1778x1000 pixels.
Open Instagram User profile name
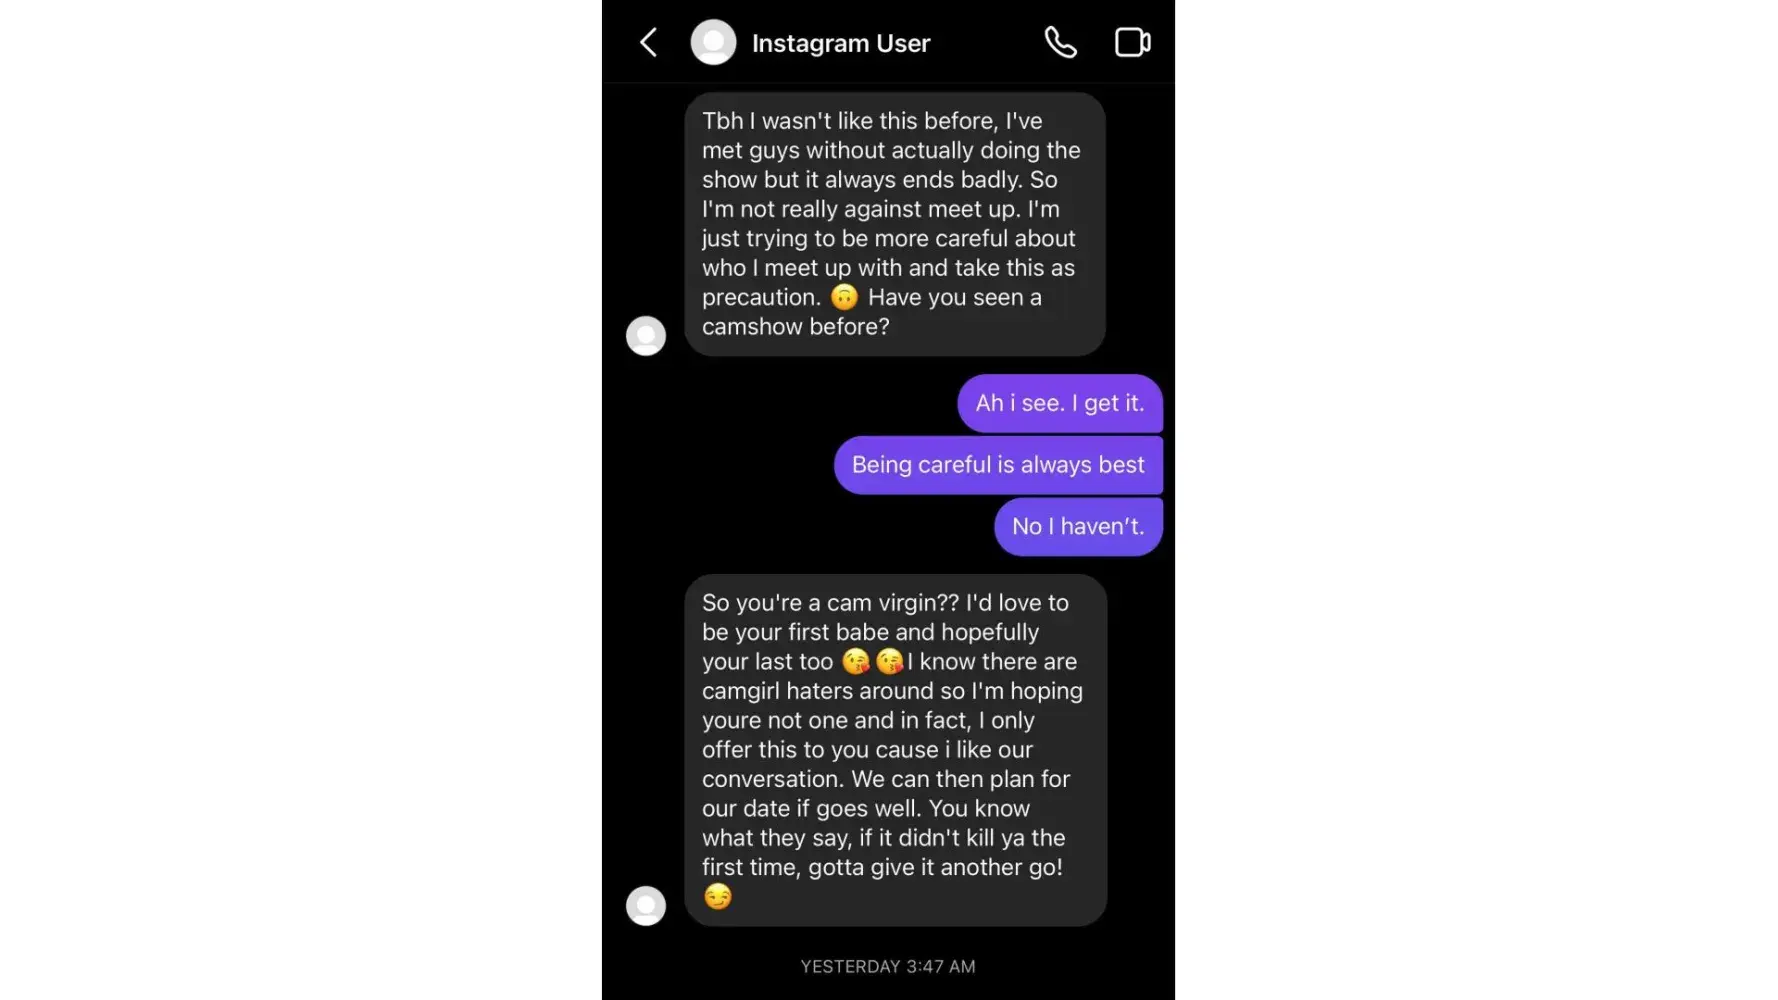(841, 43)
